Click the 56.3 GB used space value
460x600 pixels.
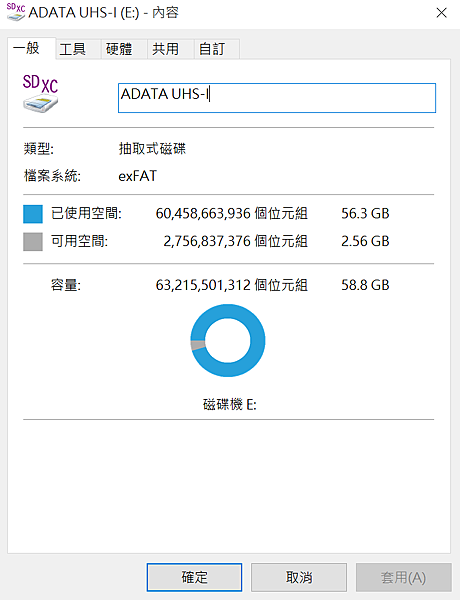pyautogui.click(x=365, y=214)
